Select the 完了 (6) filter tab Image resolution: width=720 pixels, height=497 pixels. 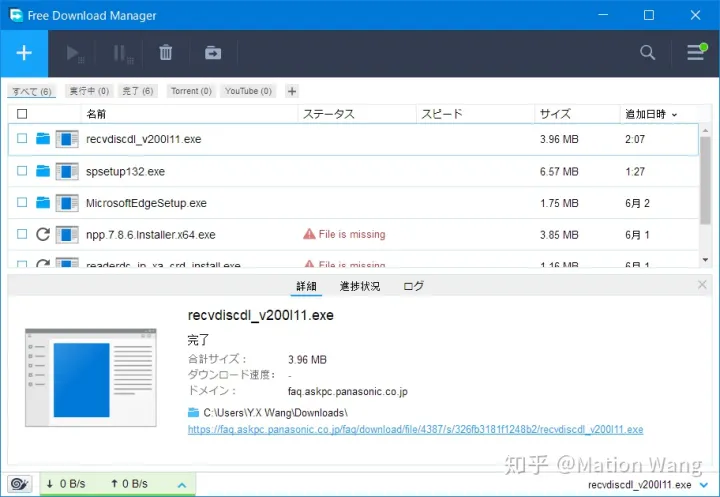[x=138, y=91]
